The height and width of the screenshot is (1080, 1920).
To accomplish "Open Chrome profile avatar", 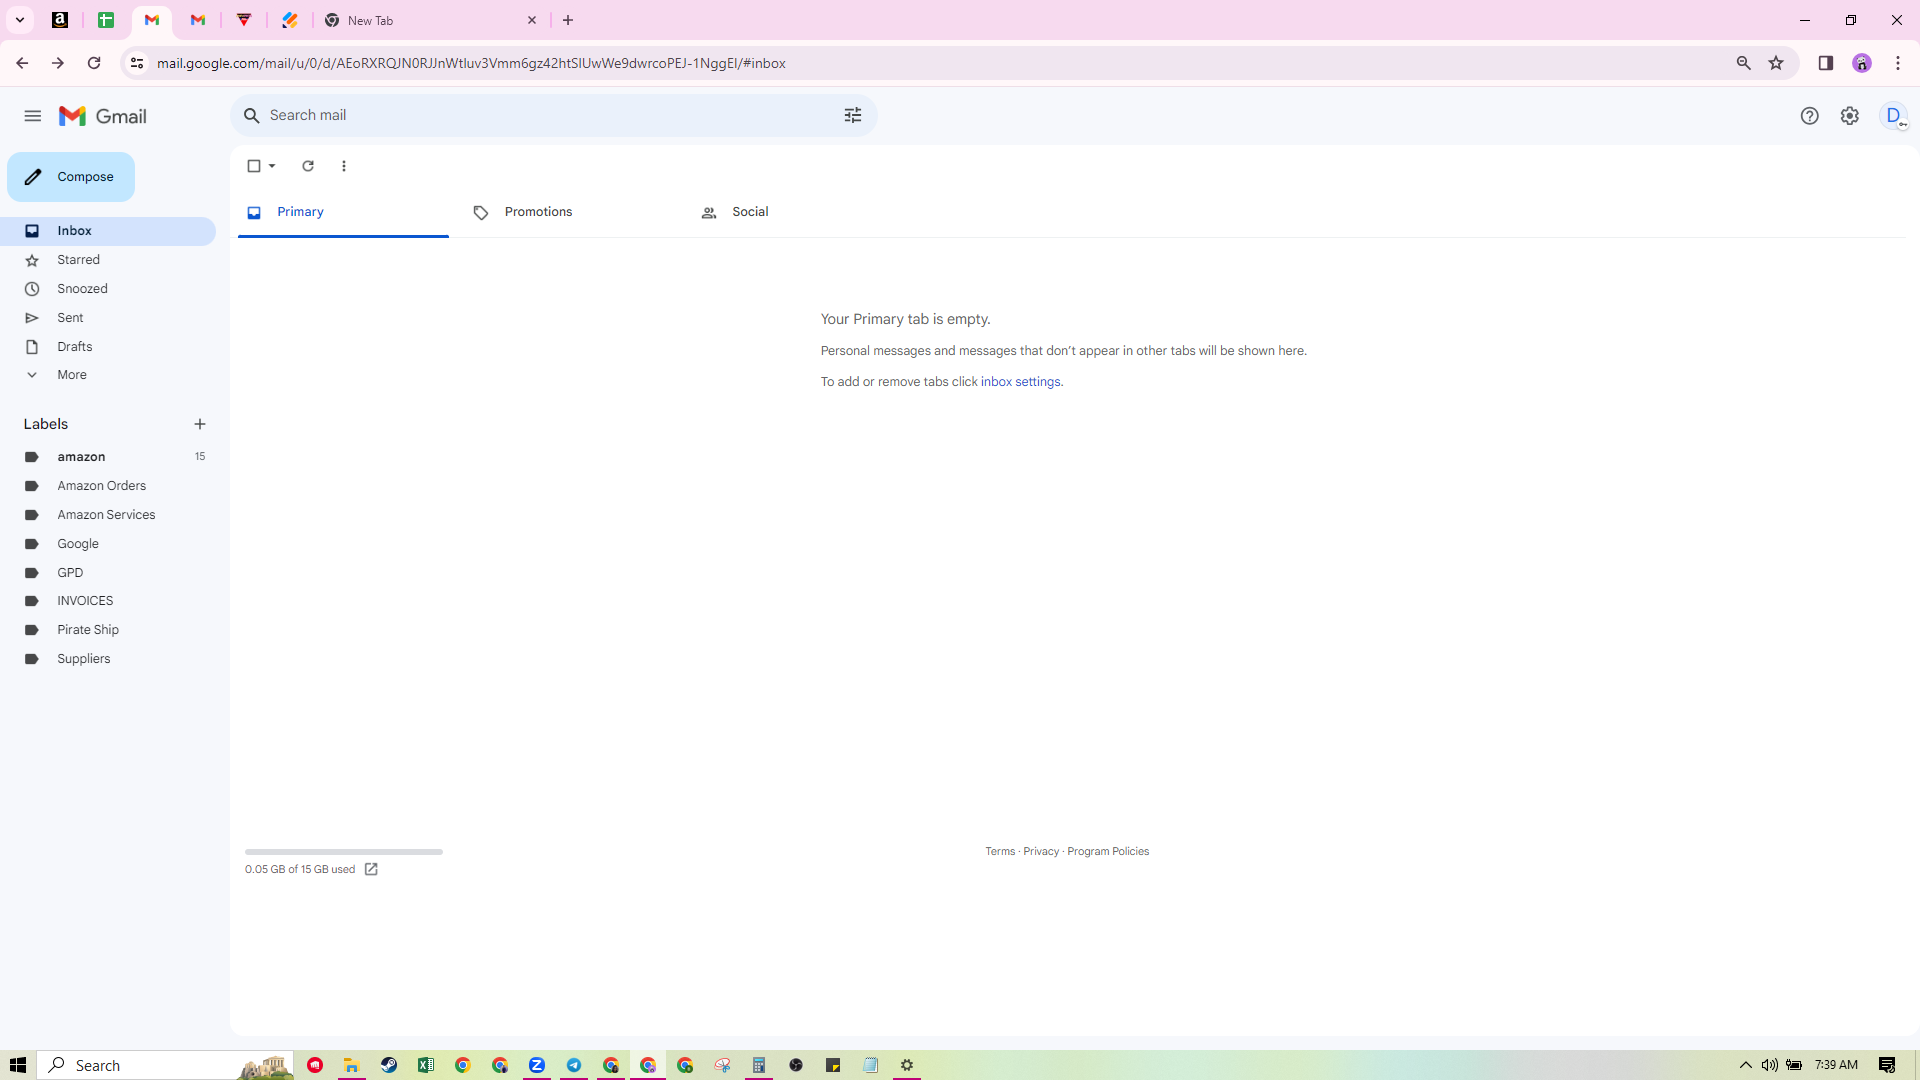I will click(x=1862, y=63).
